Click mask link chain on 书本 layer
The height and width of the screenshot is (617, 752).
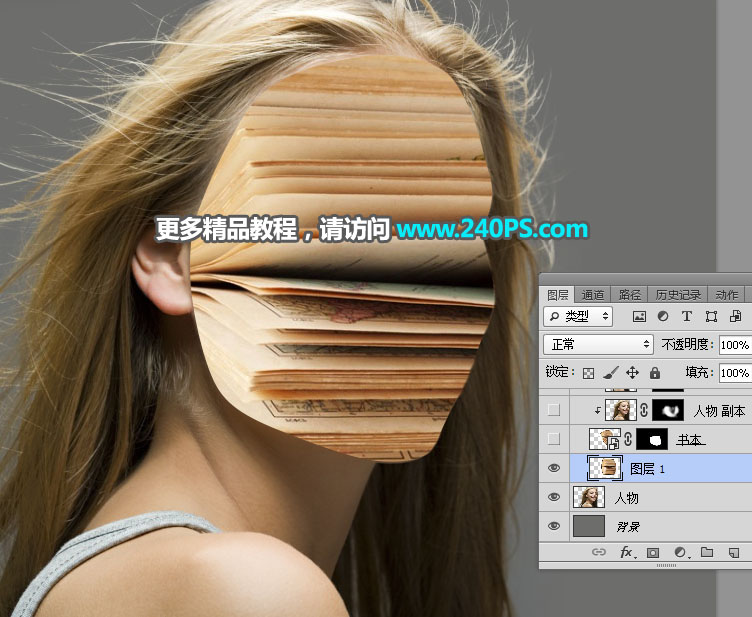click(628, 439)
